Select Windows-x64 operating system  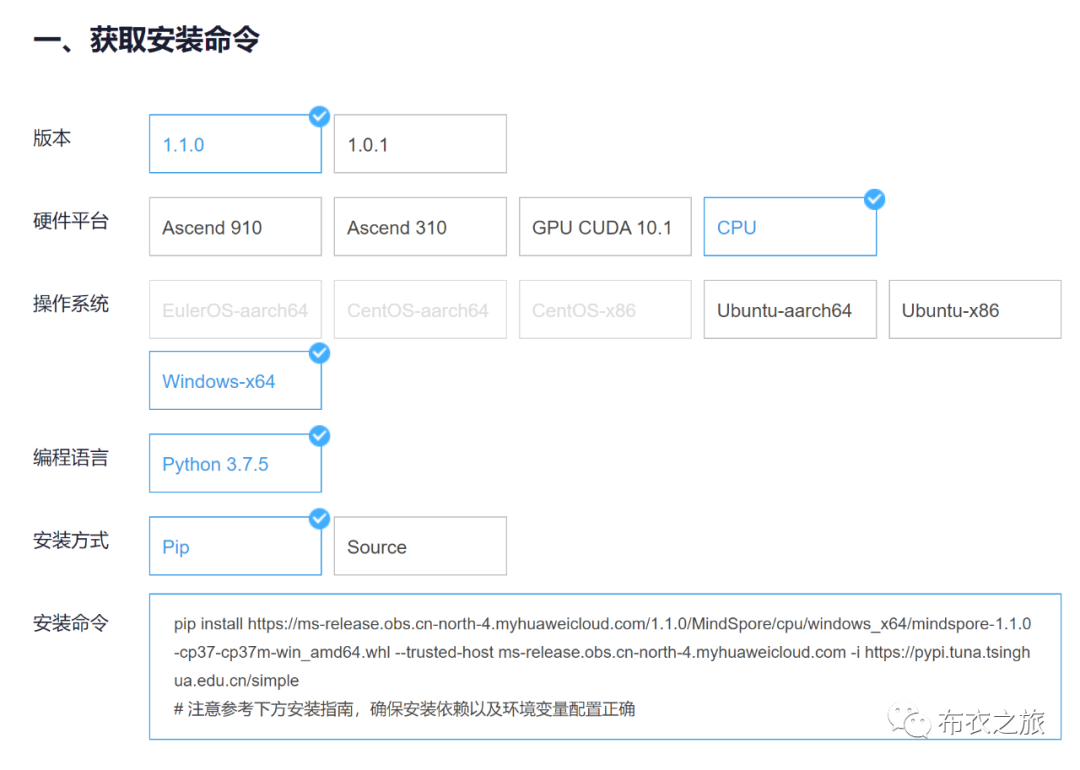[235, 381]
